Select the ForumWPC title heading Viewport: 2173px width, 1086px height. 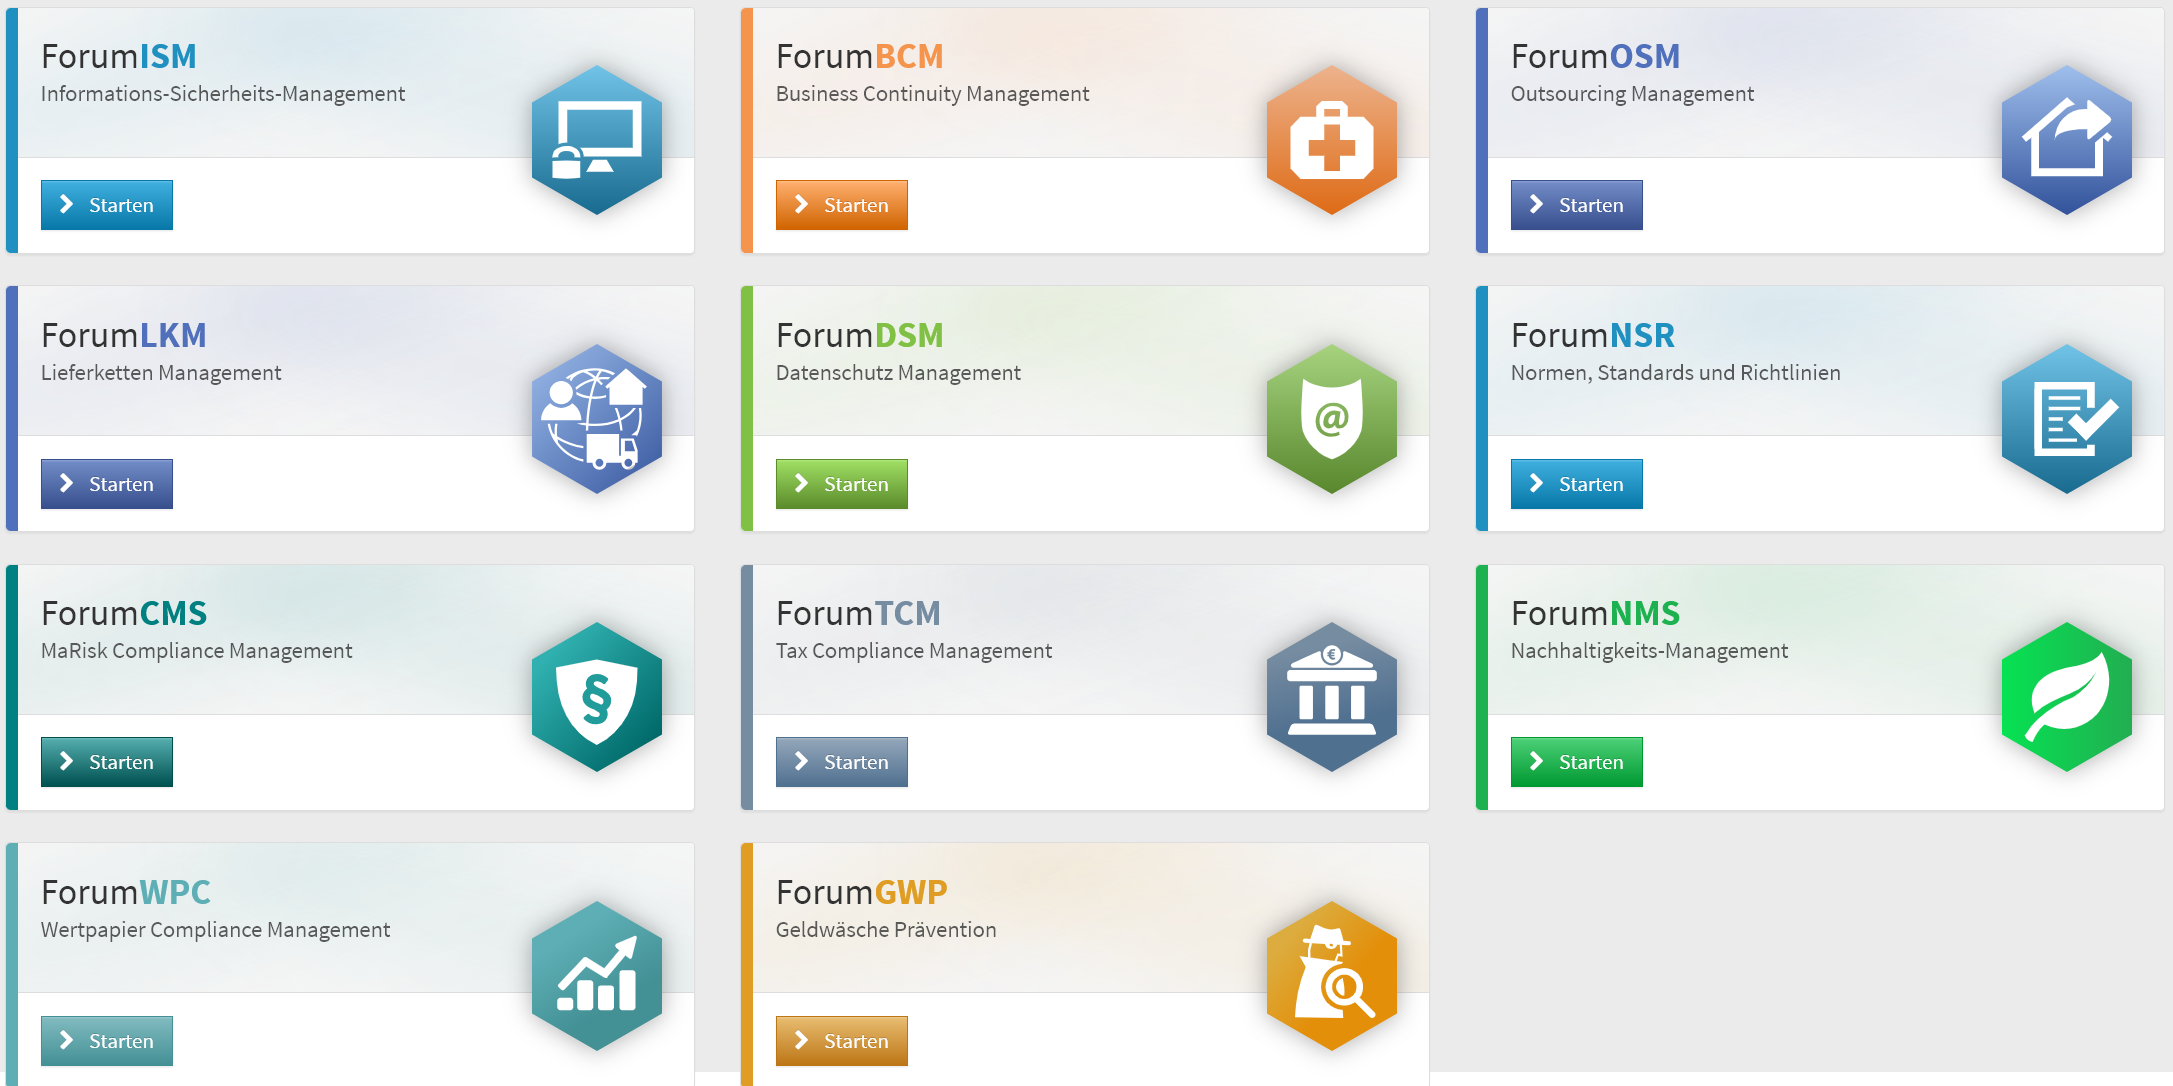pos(126,891)
